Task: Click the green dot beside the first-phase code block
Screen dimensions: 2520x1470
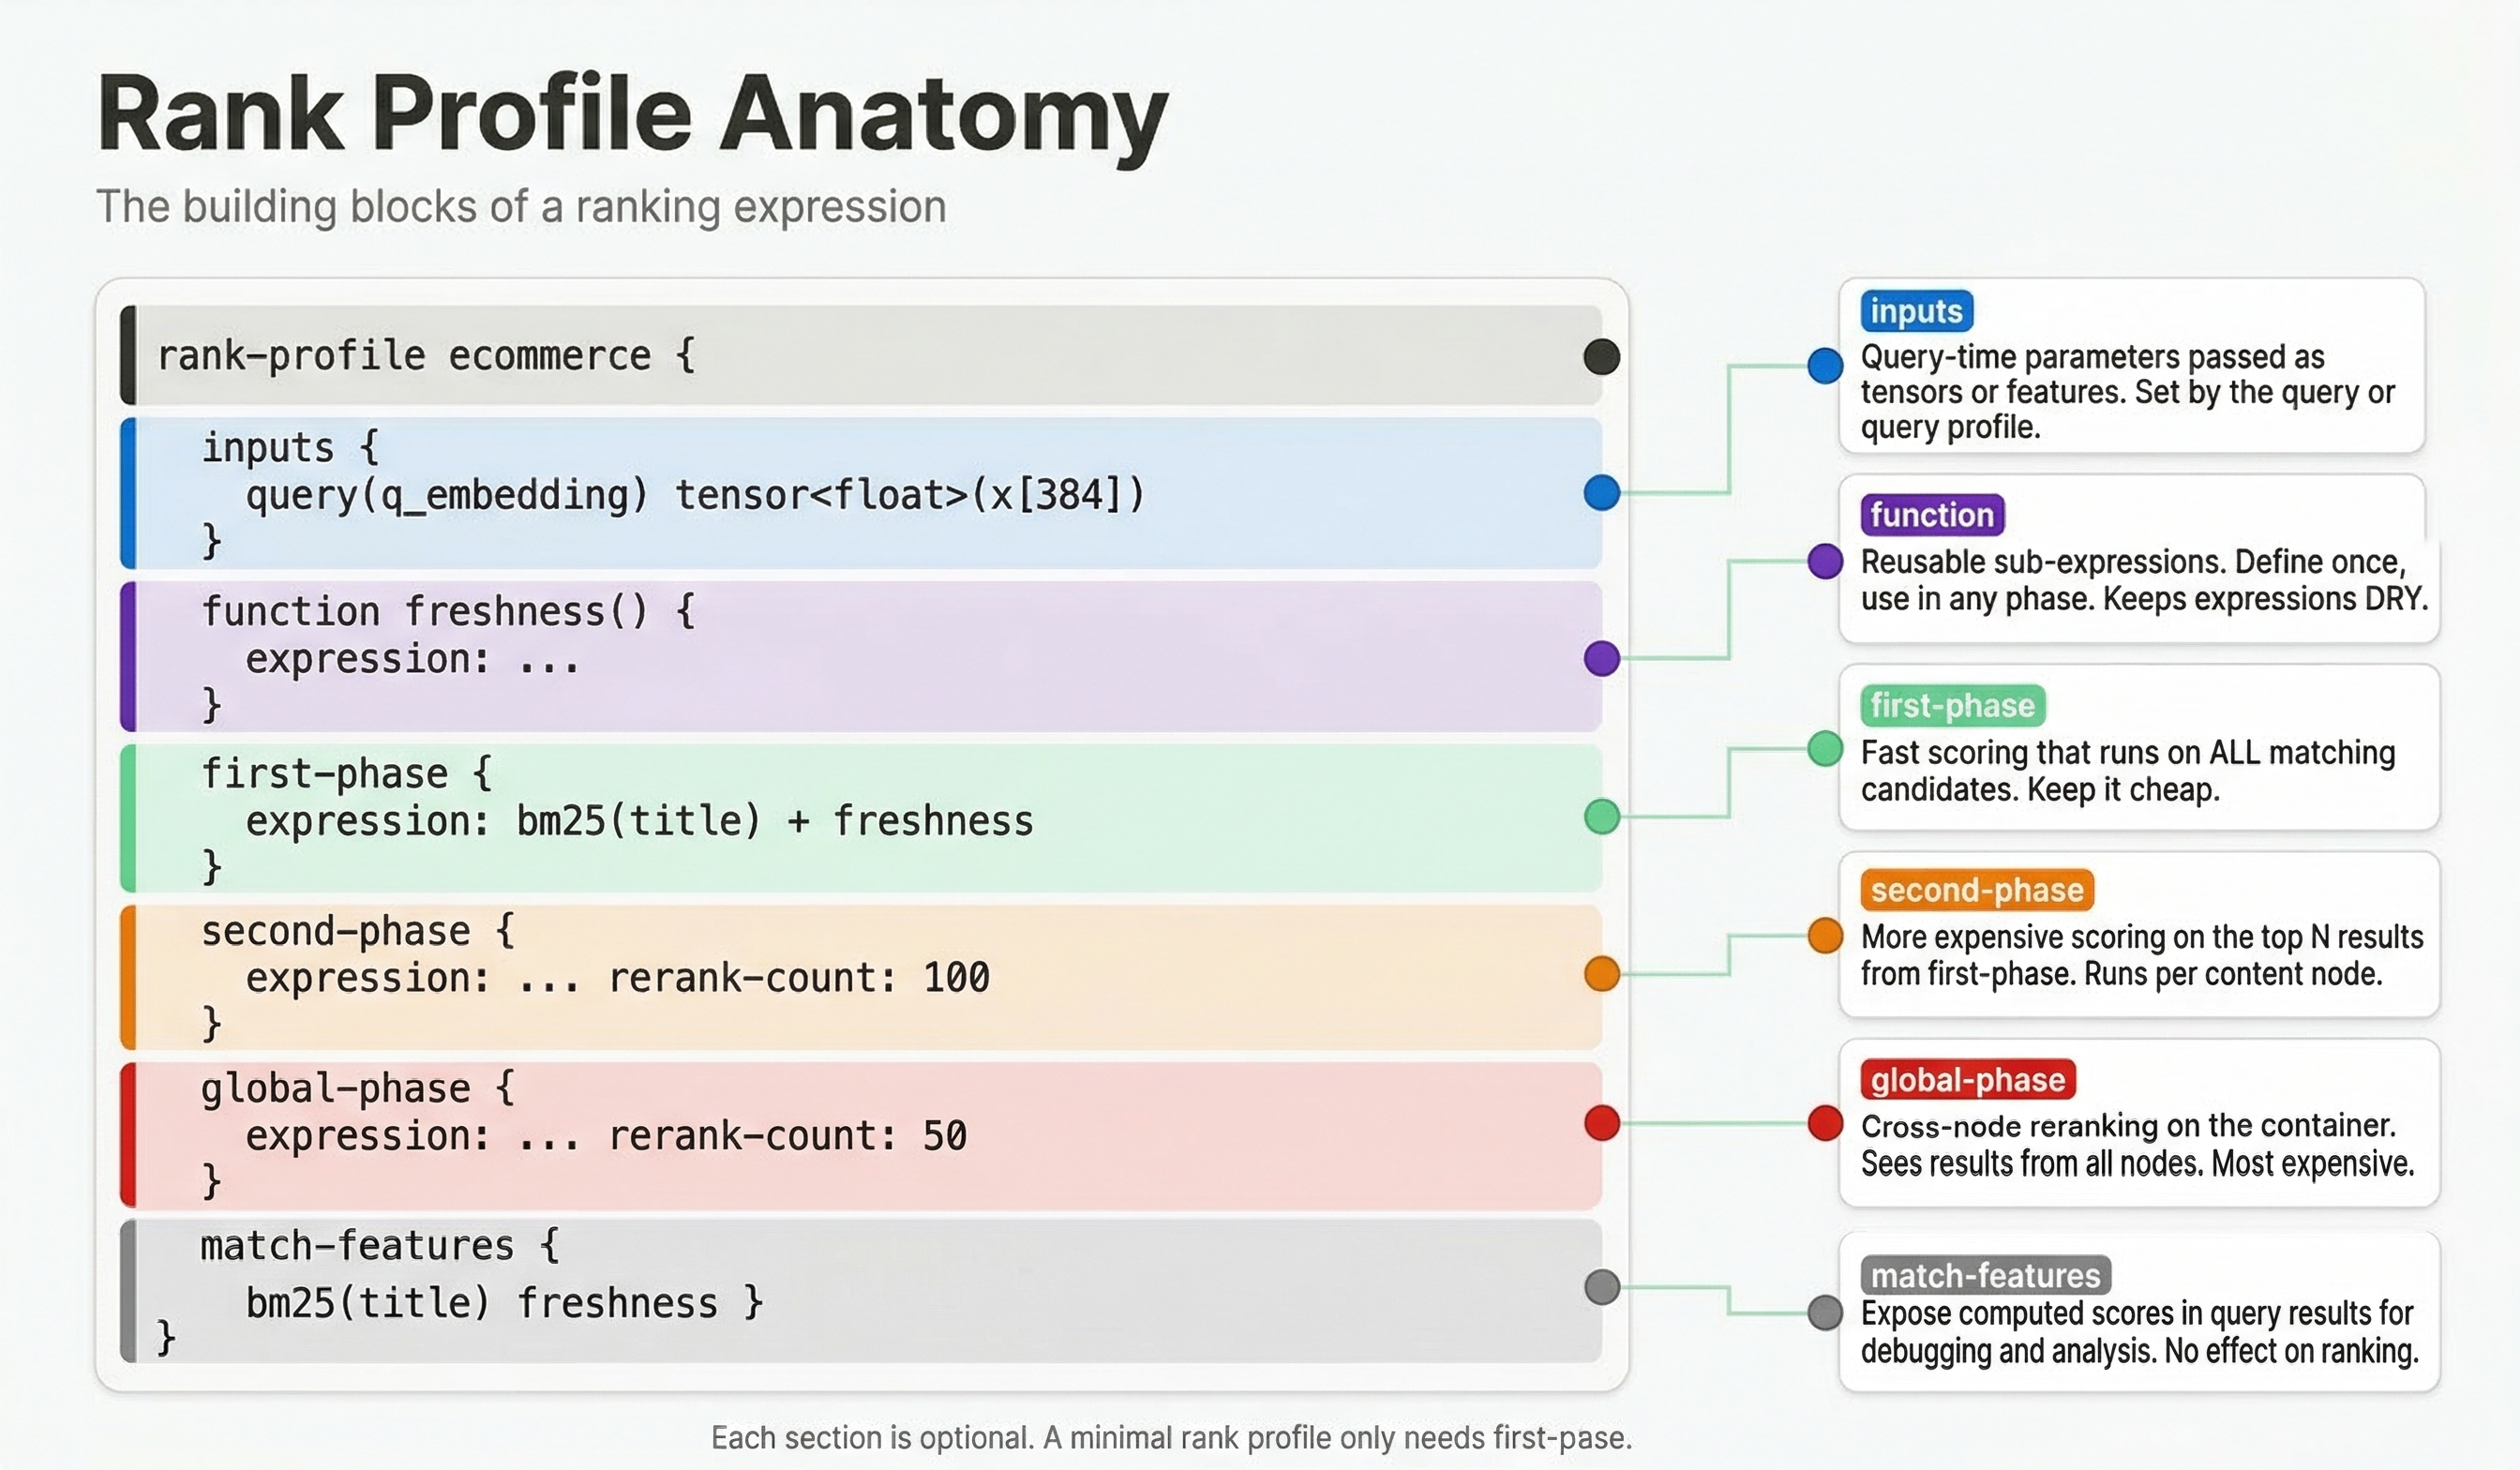Action: (1601, 816)
